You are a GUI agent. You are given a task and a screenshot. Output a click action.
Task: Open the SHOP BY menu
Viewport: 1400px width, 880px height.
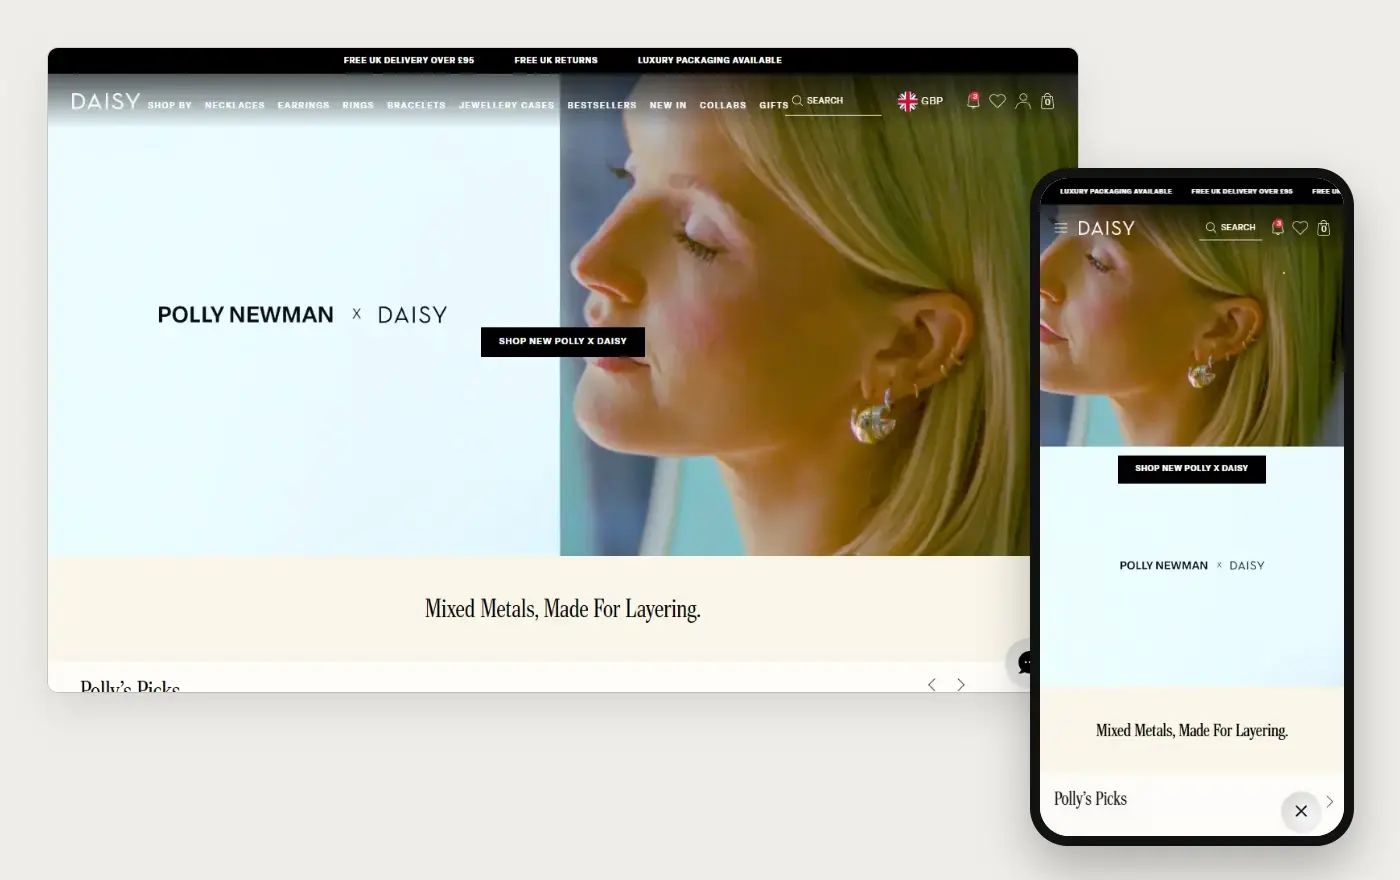point(170,105)
